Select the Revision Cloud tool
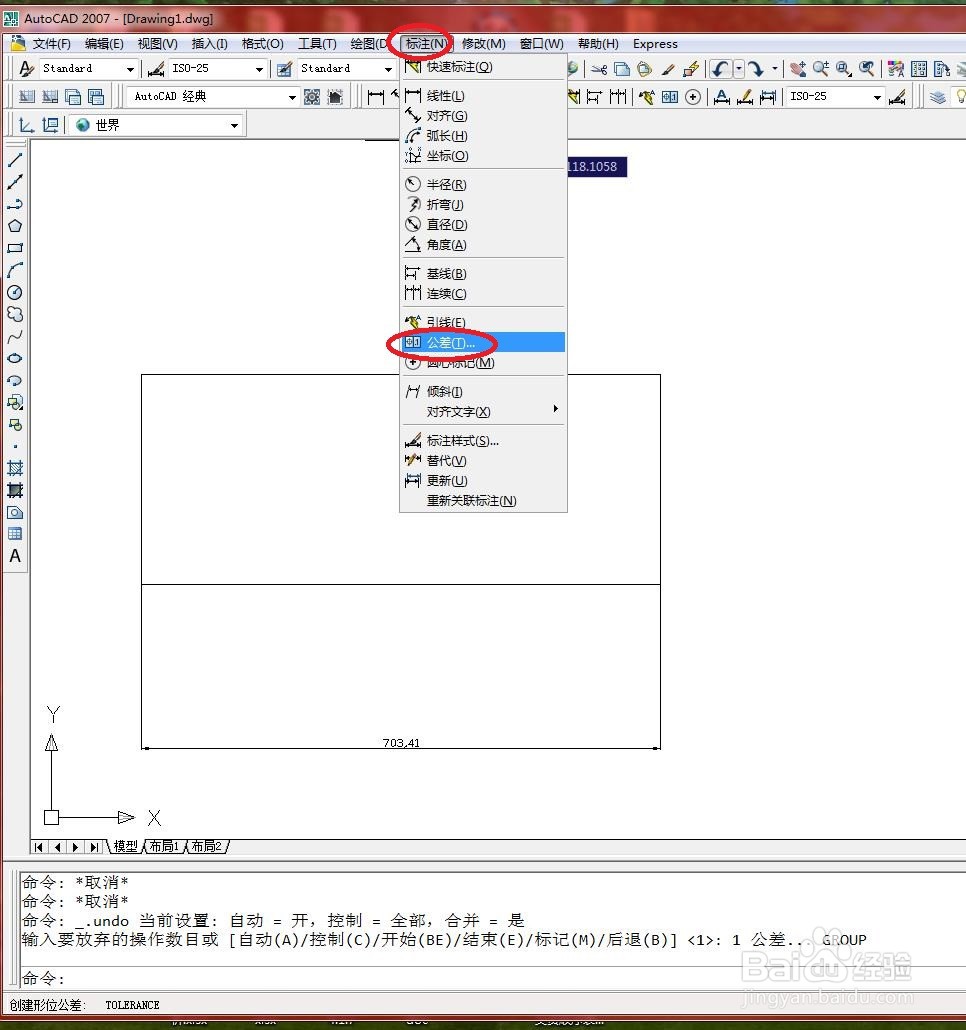This screenshot has height=1030, width=966. tap(14, 314)
